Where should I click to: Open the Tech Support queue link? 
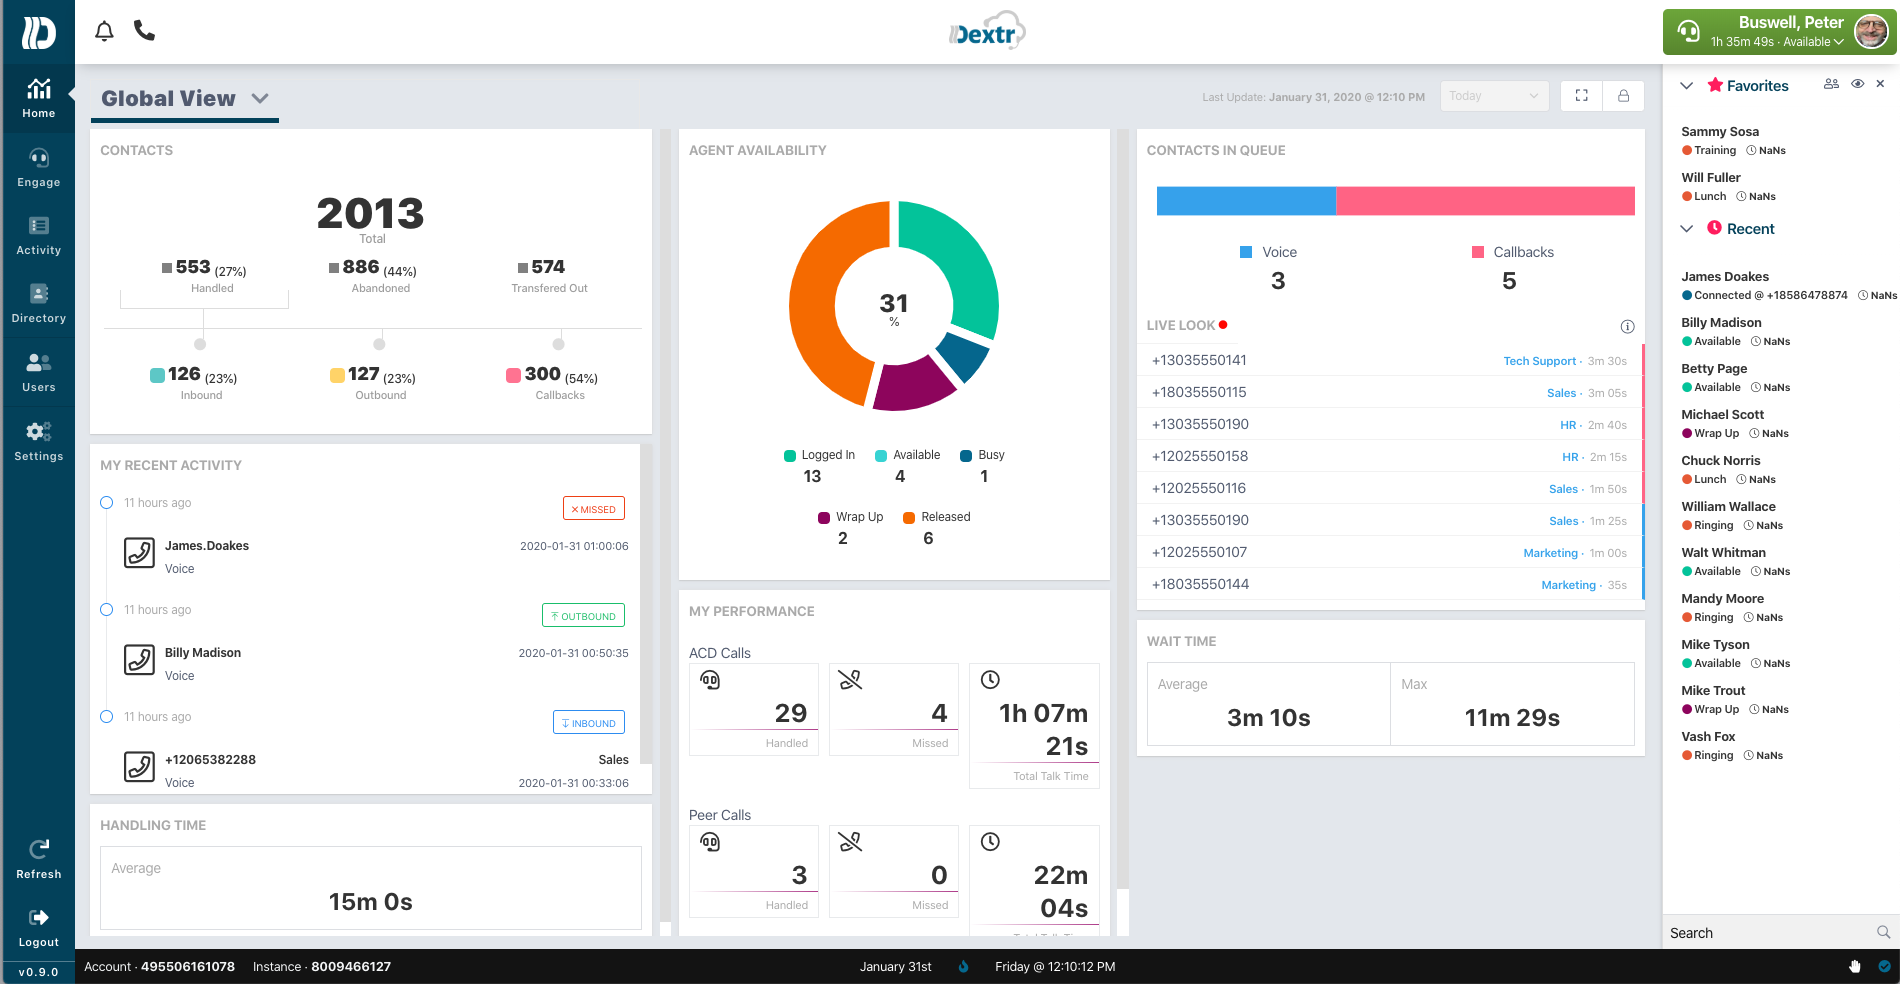tap(1539, 361)
